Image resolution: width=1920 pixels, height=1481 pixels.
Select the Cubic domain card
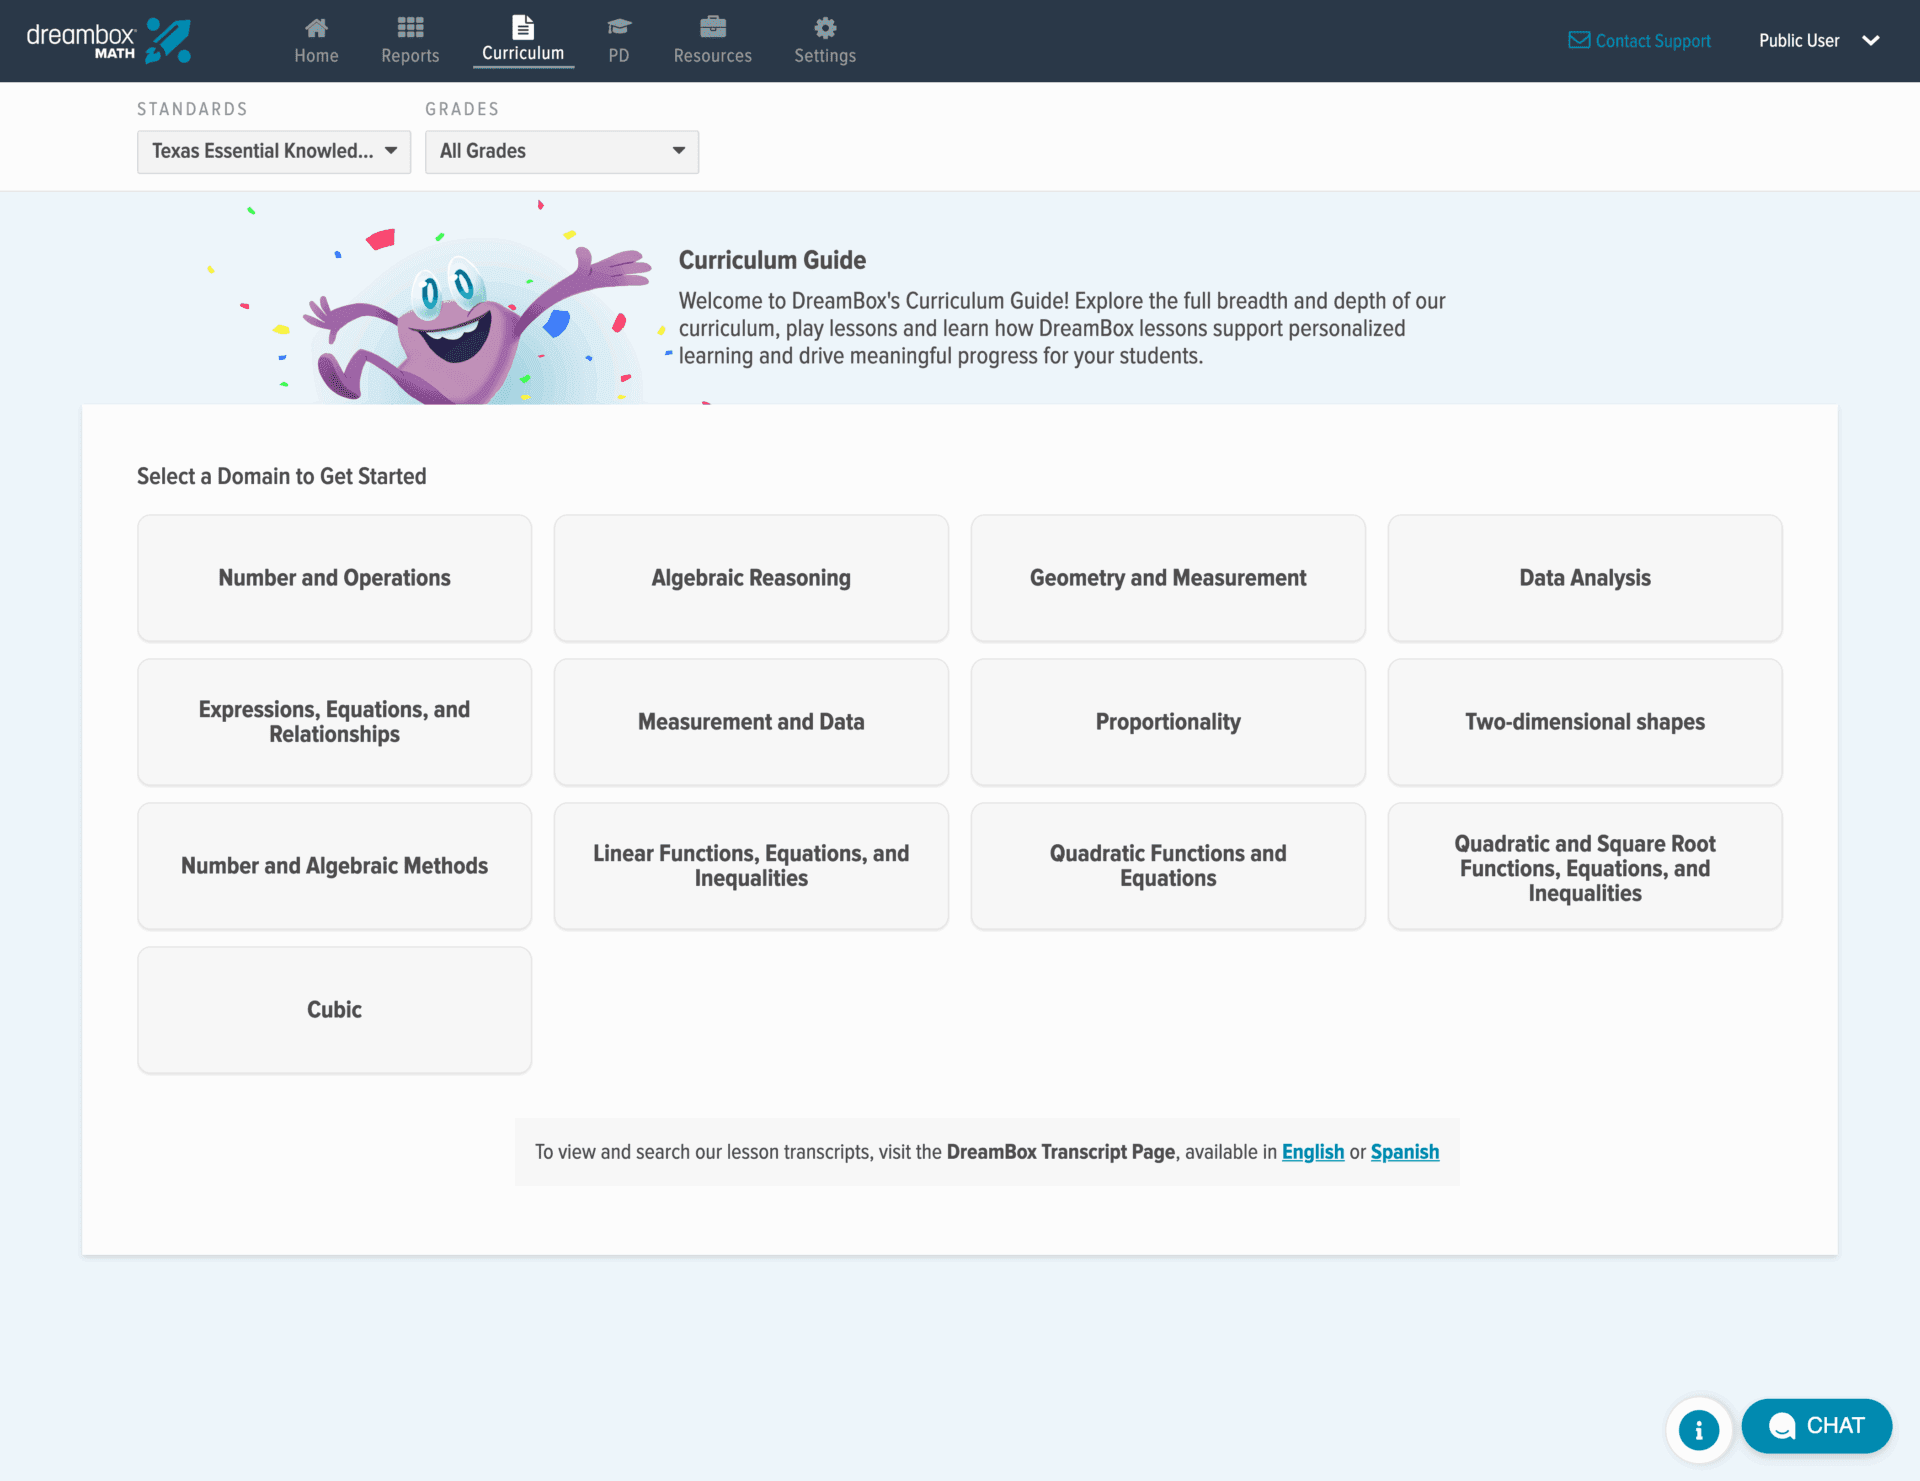334,1010
